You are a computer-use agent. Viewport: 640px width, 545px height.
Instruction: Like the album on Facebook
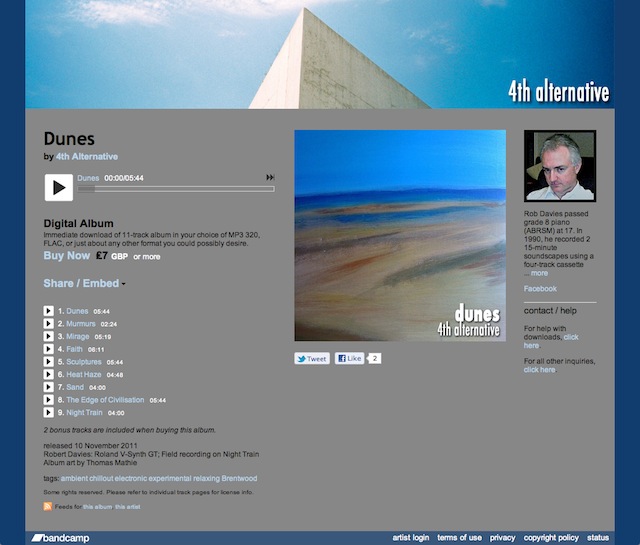click(349, 358)
